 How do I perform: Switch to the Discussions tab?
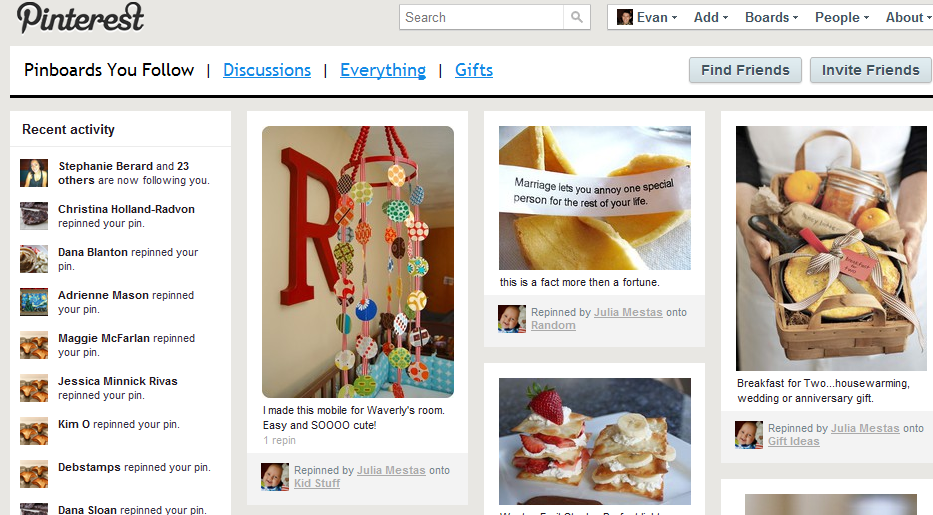coord(267,70)
